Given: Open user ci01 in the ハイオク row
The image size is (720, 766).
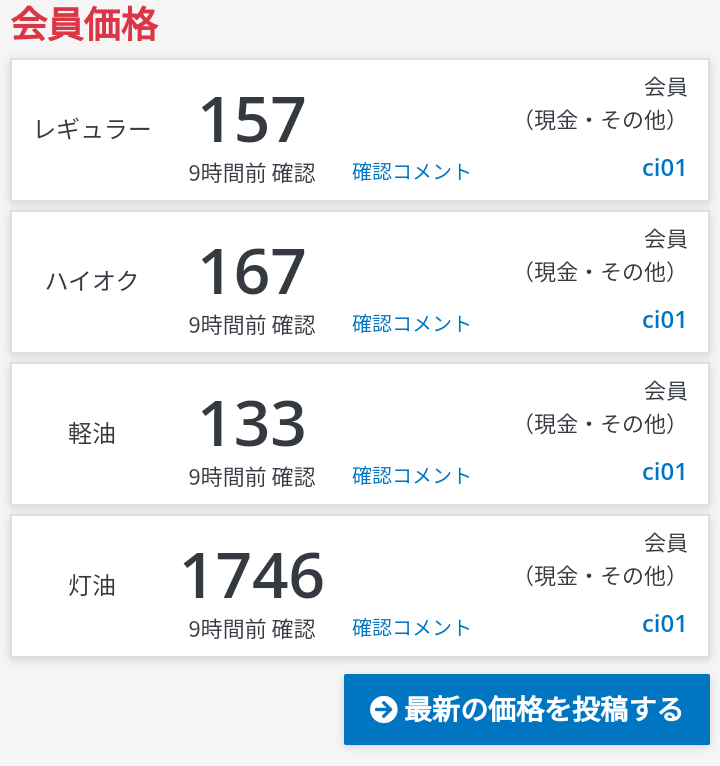Looking at the screenshot, I should (664, 320).
